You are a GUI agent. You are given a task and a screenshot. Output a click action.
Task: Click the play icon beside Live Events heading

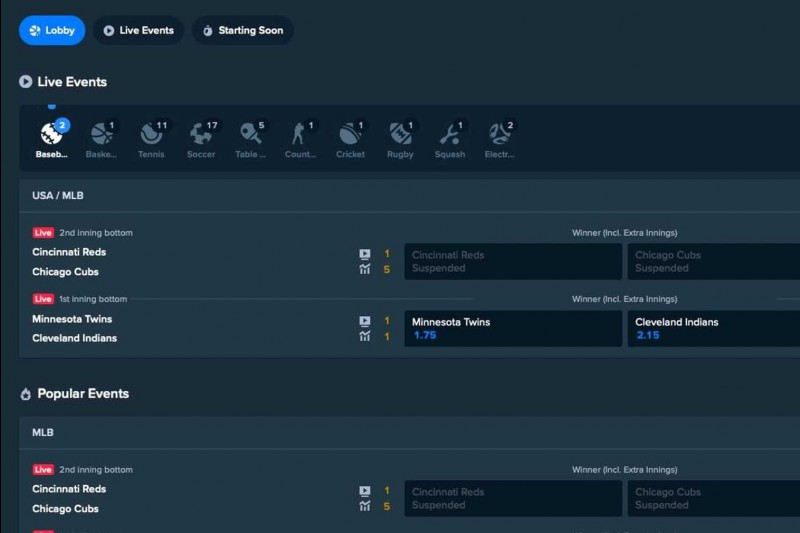tap(26, 82)
